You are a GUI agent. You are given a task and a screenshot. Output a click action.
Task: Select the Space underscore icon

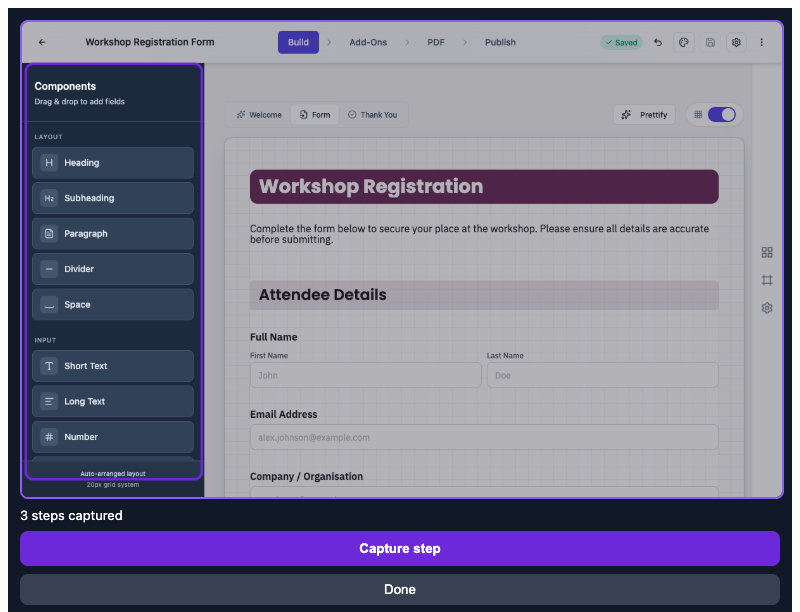click(x=49, y=304)
